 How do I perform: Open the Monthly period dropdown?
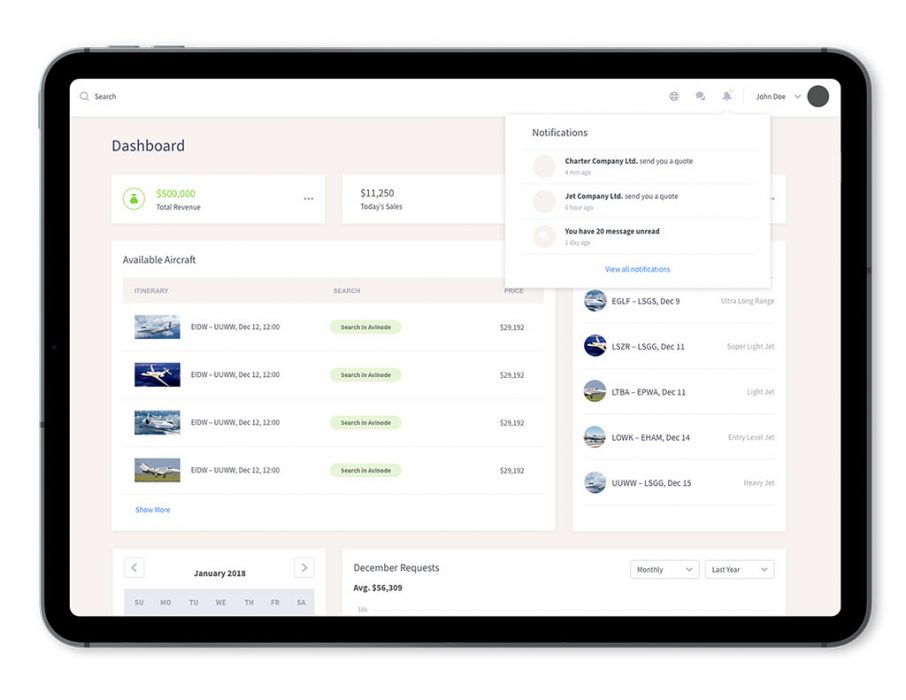point(664,569)
